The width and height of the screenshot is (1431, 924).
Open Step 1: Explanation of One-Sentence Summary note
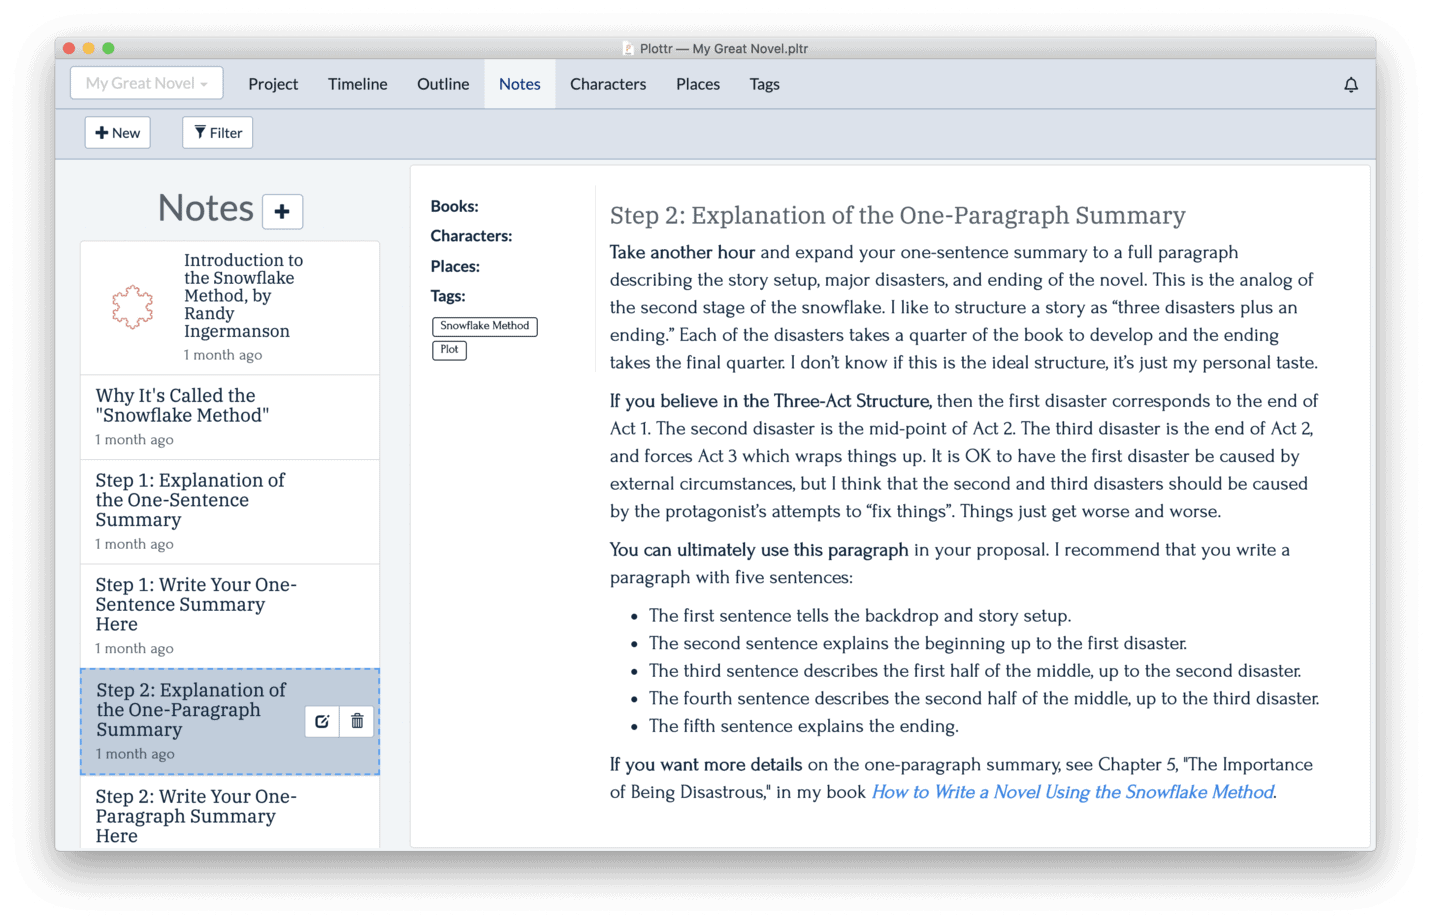230,511
